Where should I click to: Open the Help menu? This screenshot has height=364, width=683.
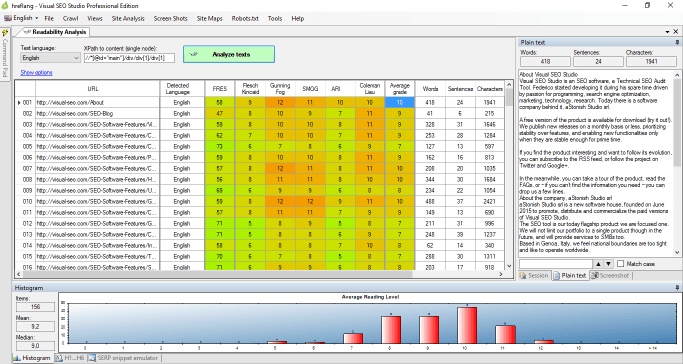click(298, 18)
